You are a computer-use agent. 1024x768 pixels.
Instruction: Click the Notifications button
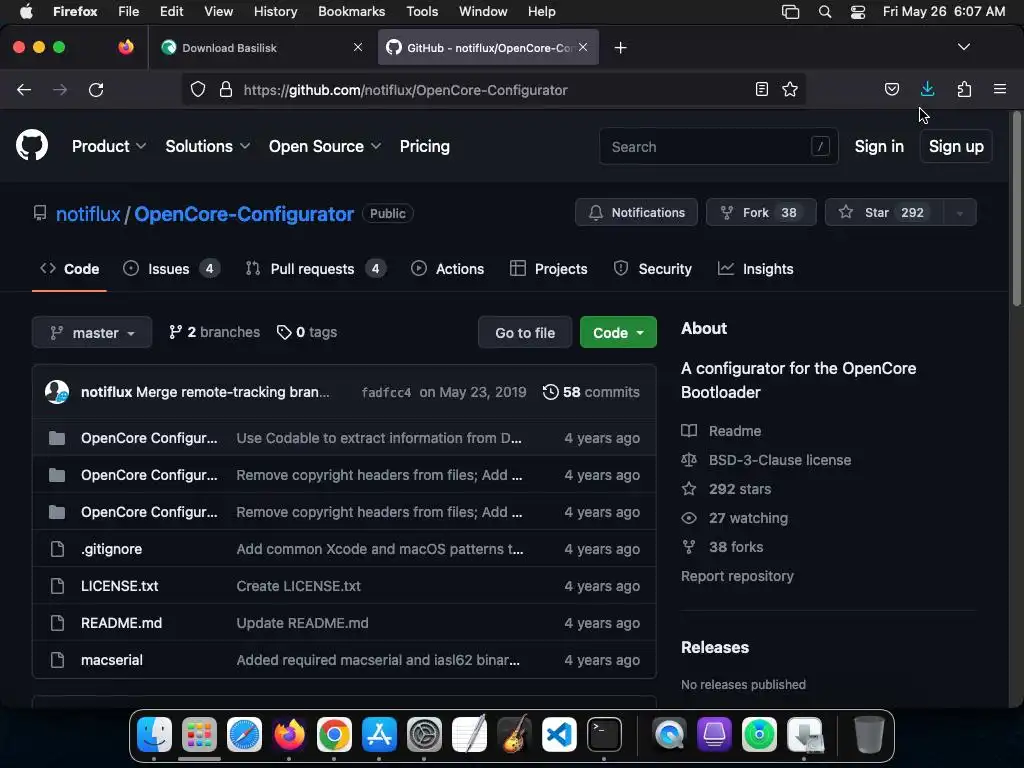click(x=636, y=212)
